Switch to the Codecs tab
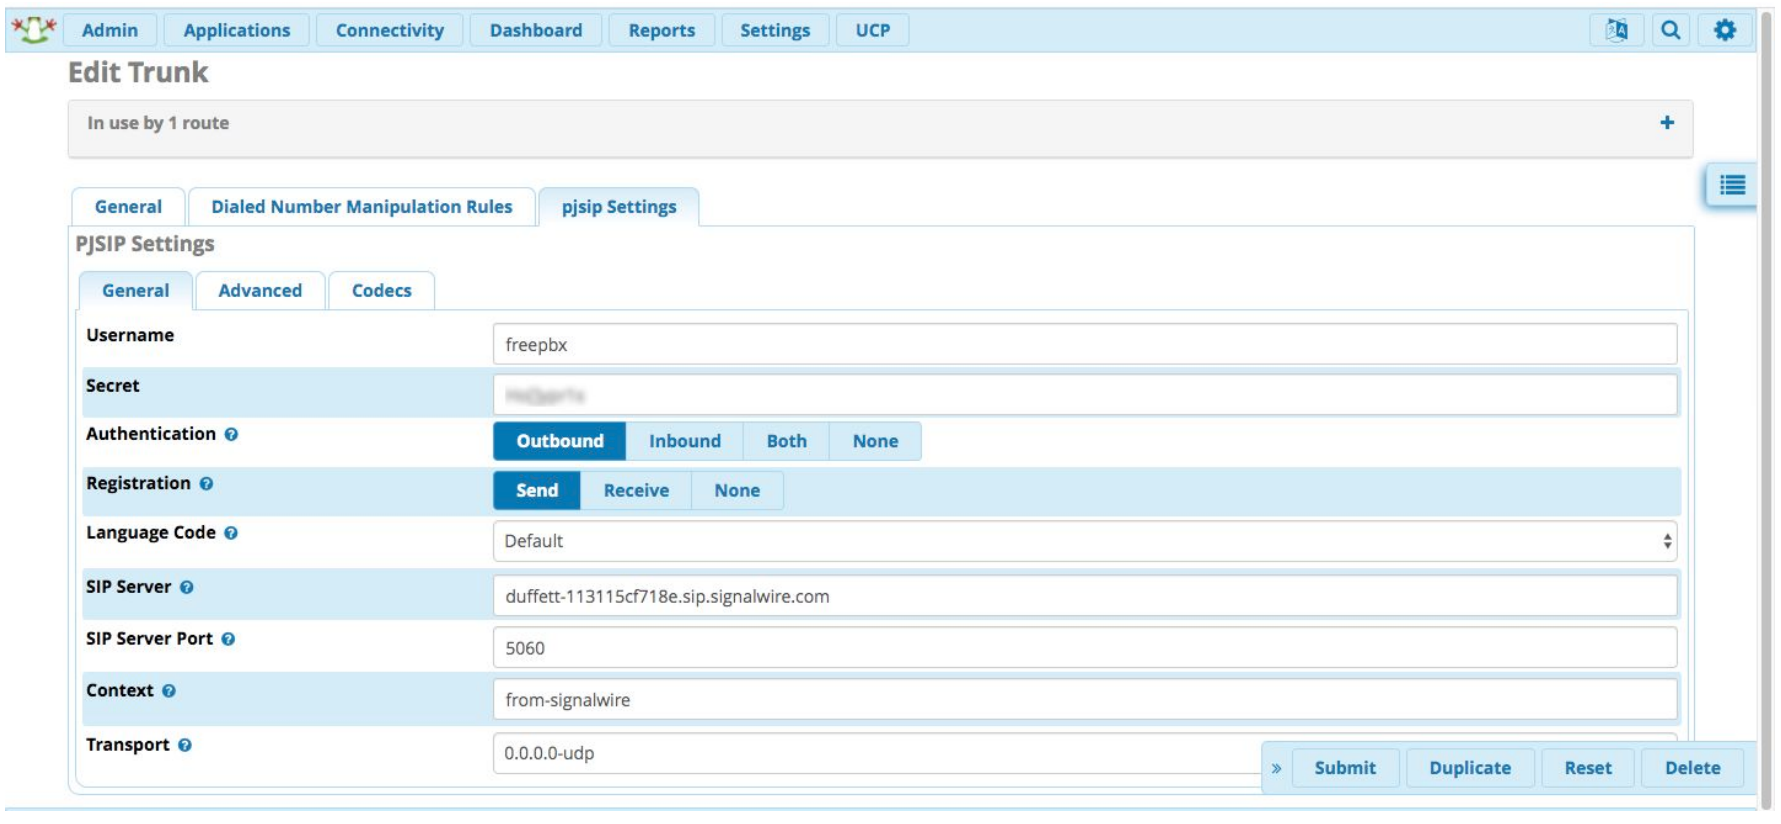Image resolution: width=1781 pixels, height=824 pixels. tap(381, 291)
